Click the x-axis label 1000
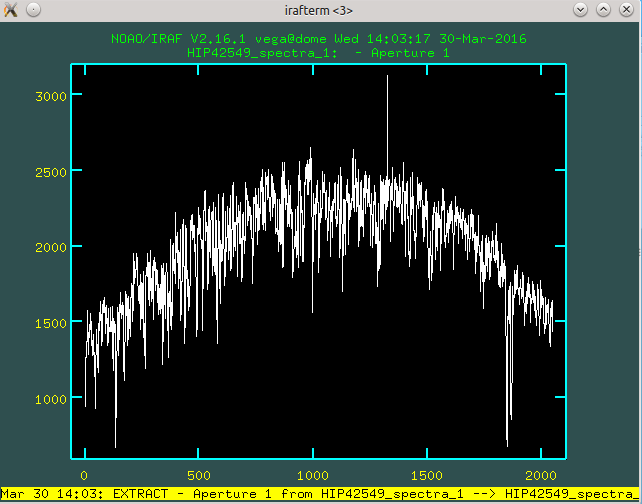The width and height of the screenshot is (642, 504). (x=313, y=475)
